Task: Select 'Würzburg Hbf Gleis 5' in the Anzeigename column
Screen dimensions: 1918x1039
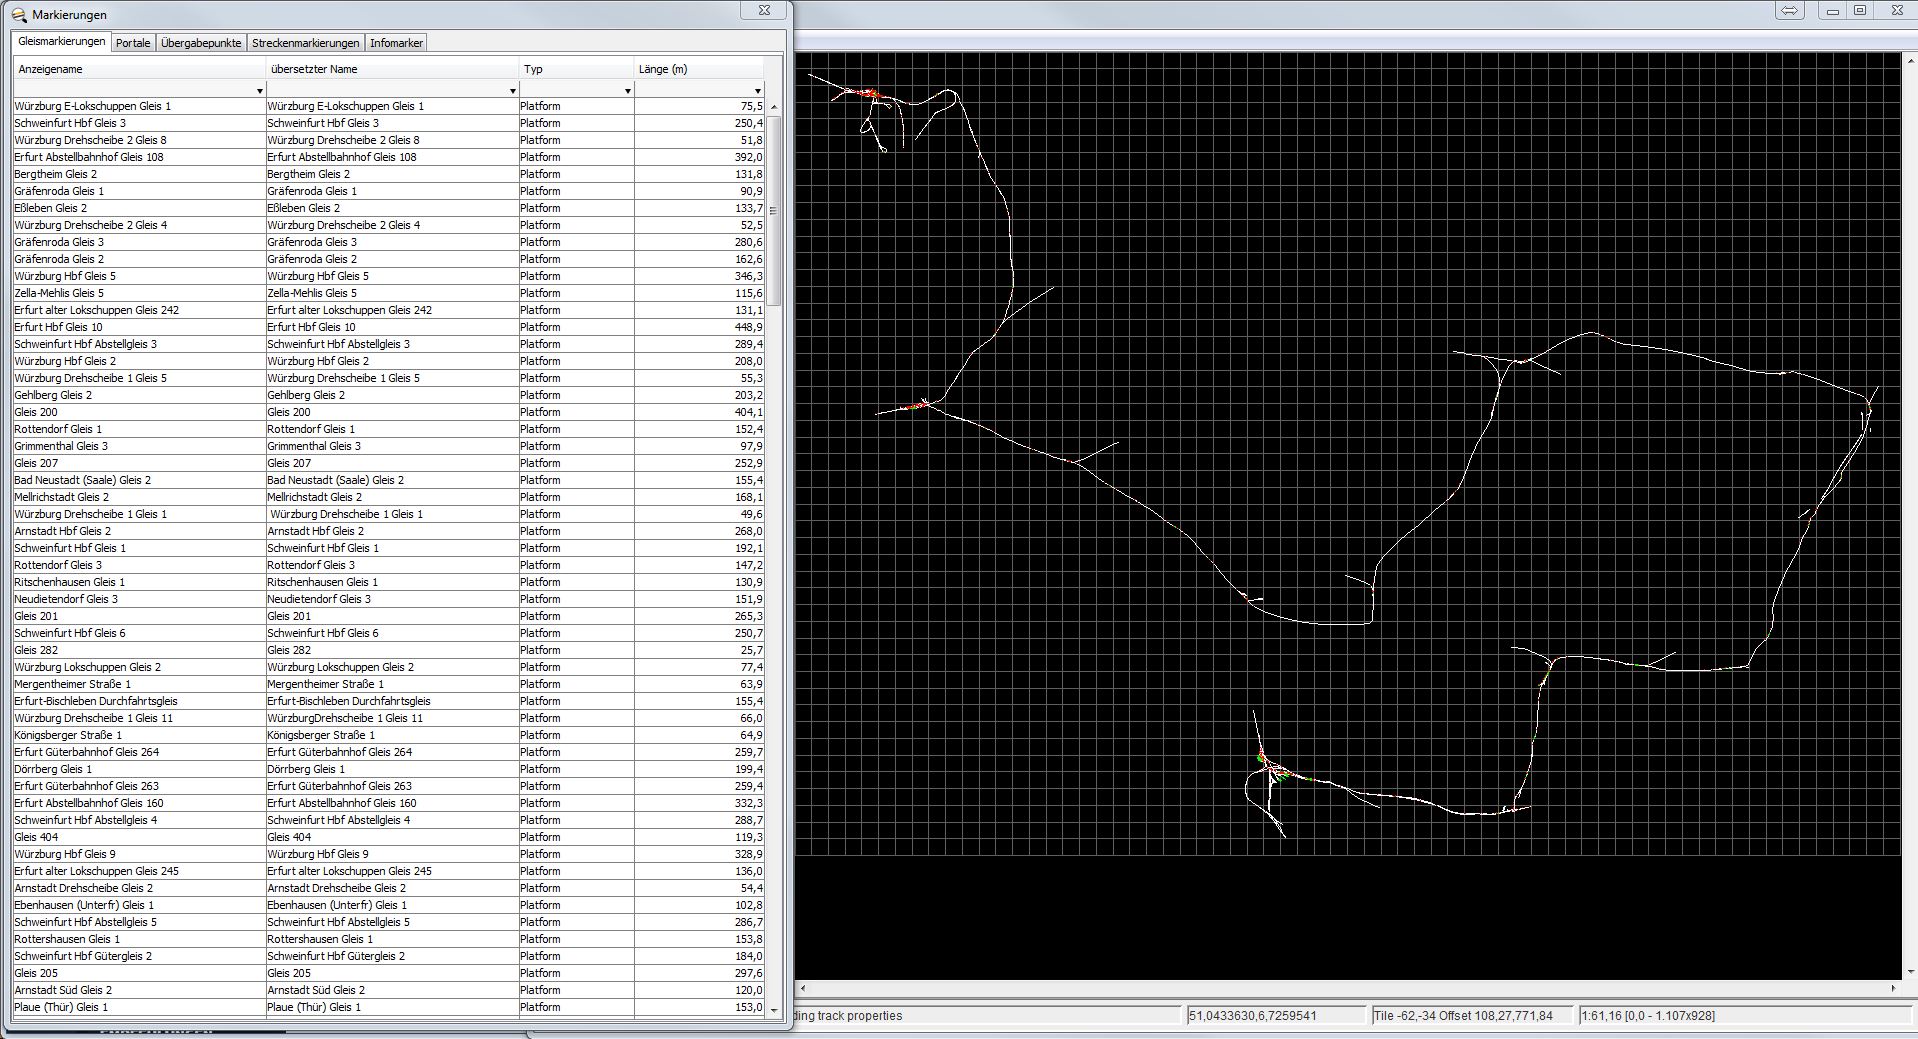Action: click(x=65, y=276)
